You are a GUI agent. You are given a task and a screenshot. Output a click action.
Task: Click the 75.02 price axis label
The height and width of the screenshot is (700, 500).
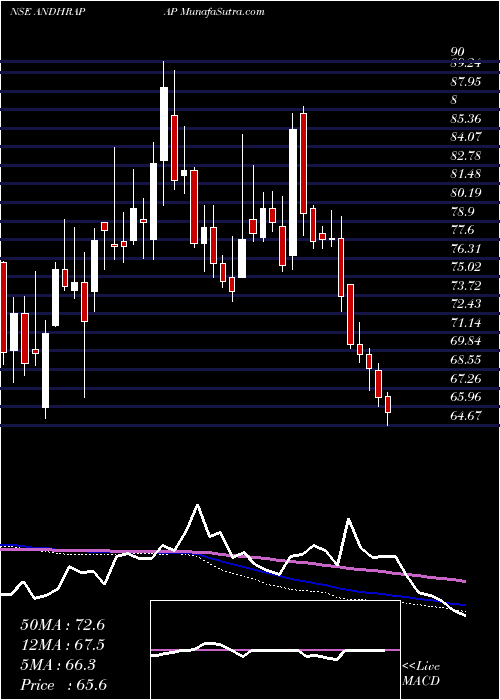click(466, 267)
